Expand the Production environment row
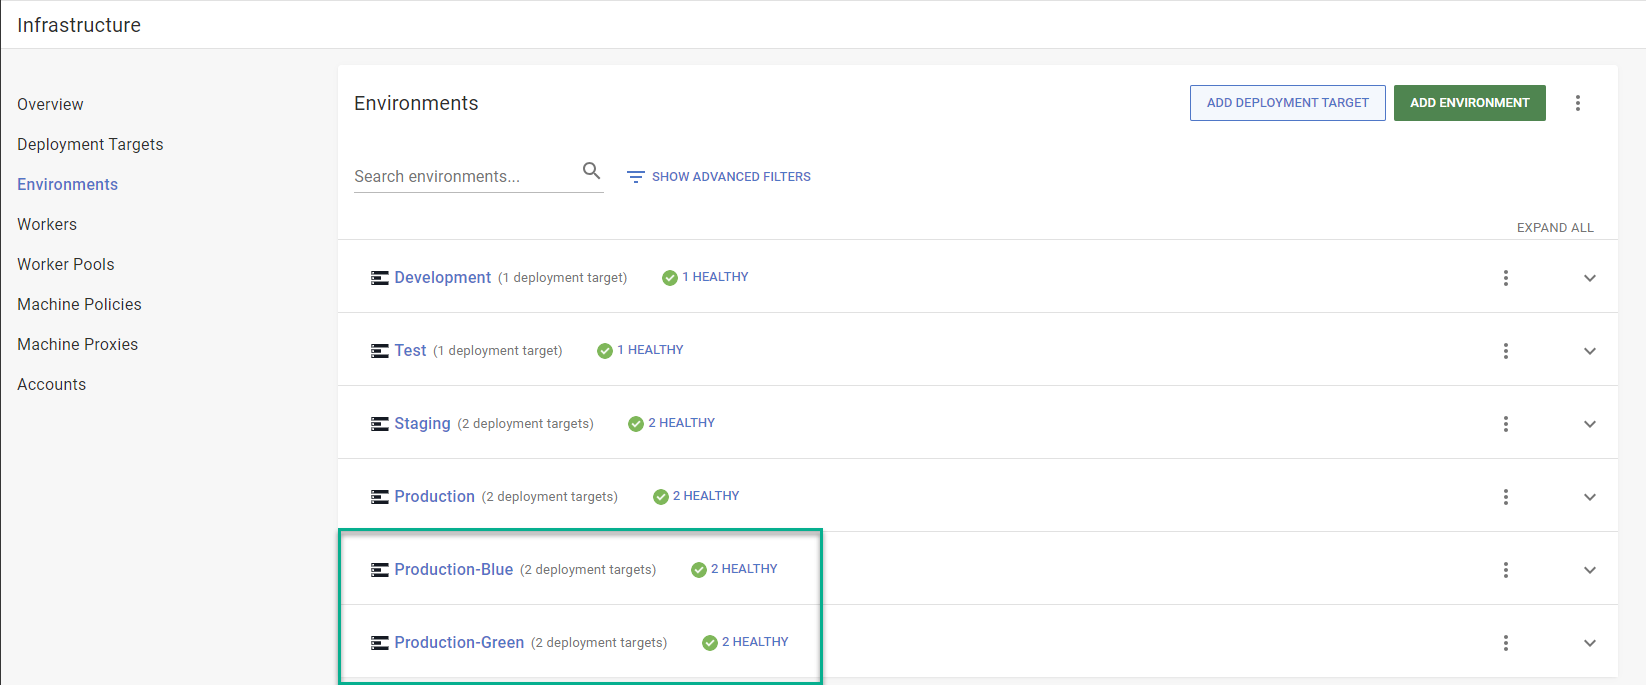 click(x=1590, y=497)
